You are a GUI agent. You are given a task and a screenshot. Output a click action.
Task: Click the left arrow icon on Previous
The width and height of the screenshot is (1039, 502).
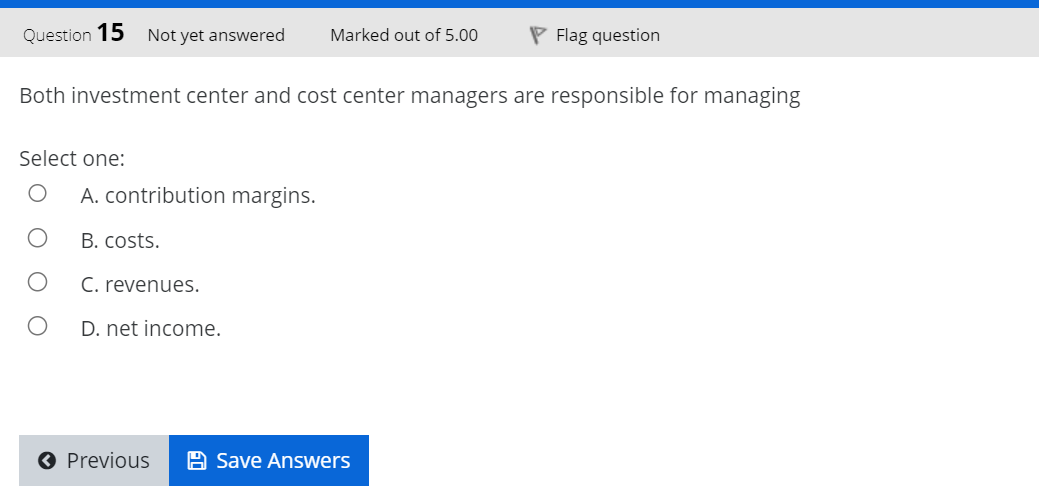[x=46, y=460]
